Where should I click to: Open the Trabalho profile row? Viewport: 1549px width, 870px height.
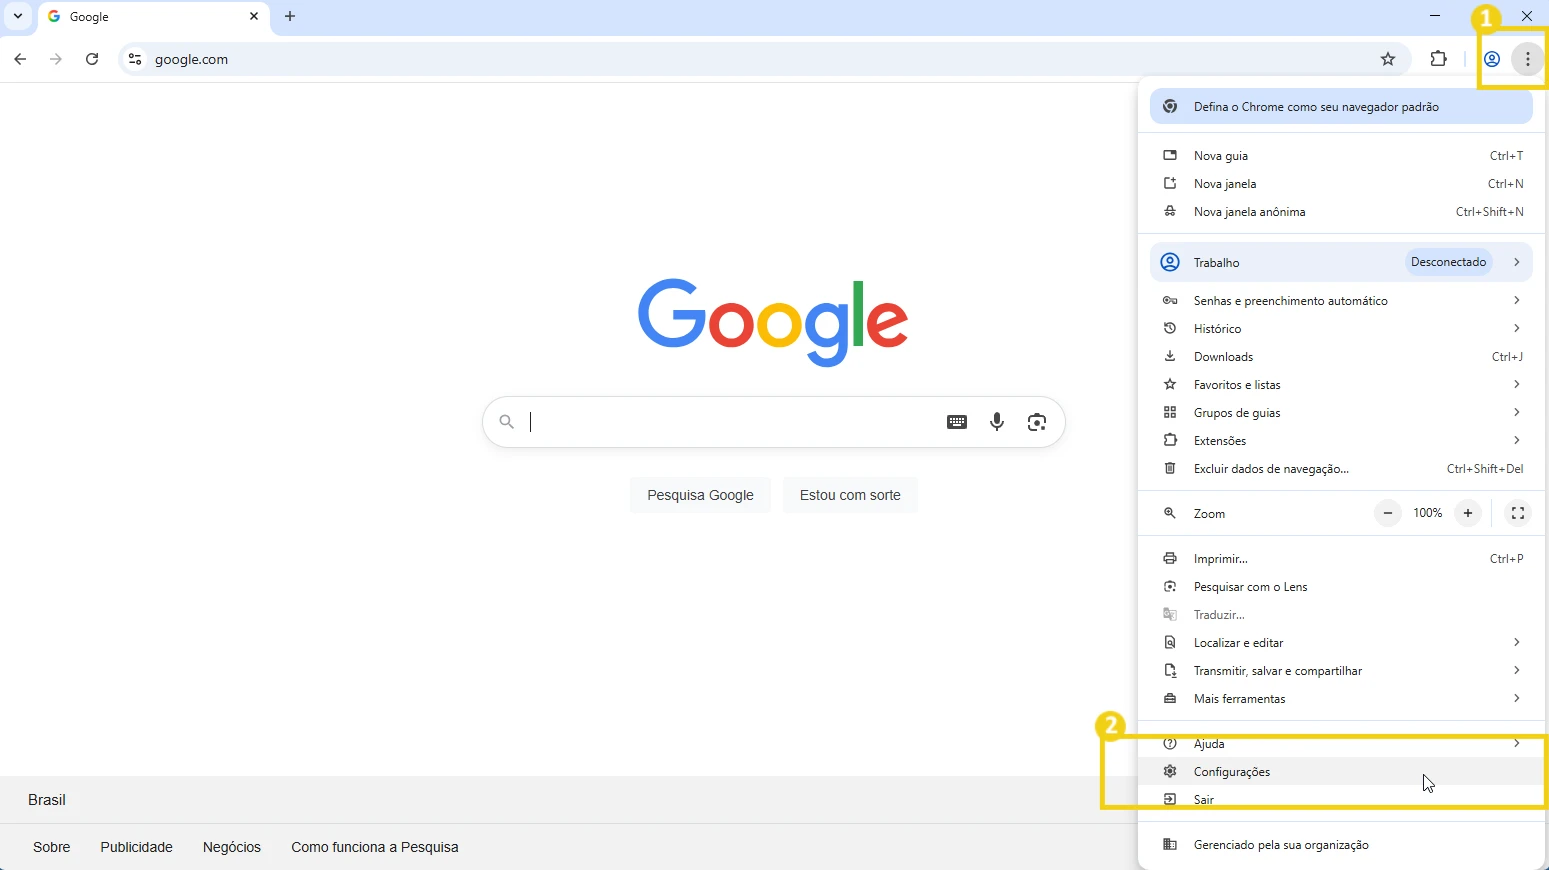pyautogui.click(x=1341, y=262)
